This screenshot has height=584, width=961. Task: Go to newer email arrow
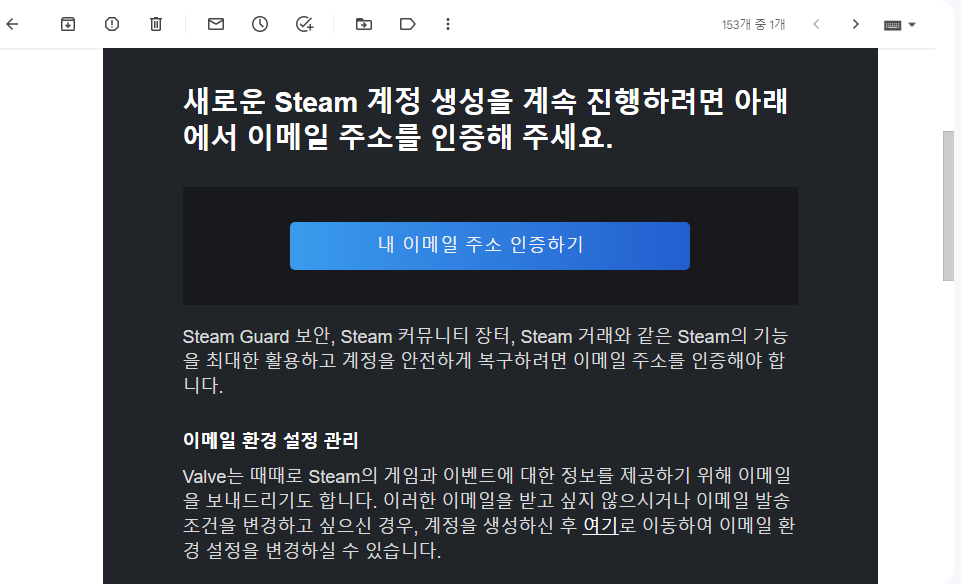pyautogui.click(x=816, y=24)
